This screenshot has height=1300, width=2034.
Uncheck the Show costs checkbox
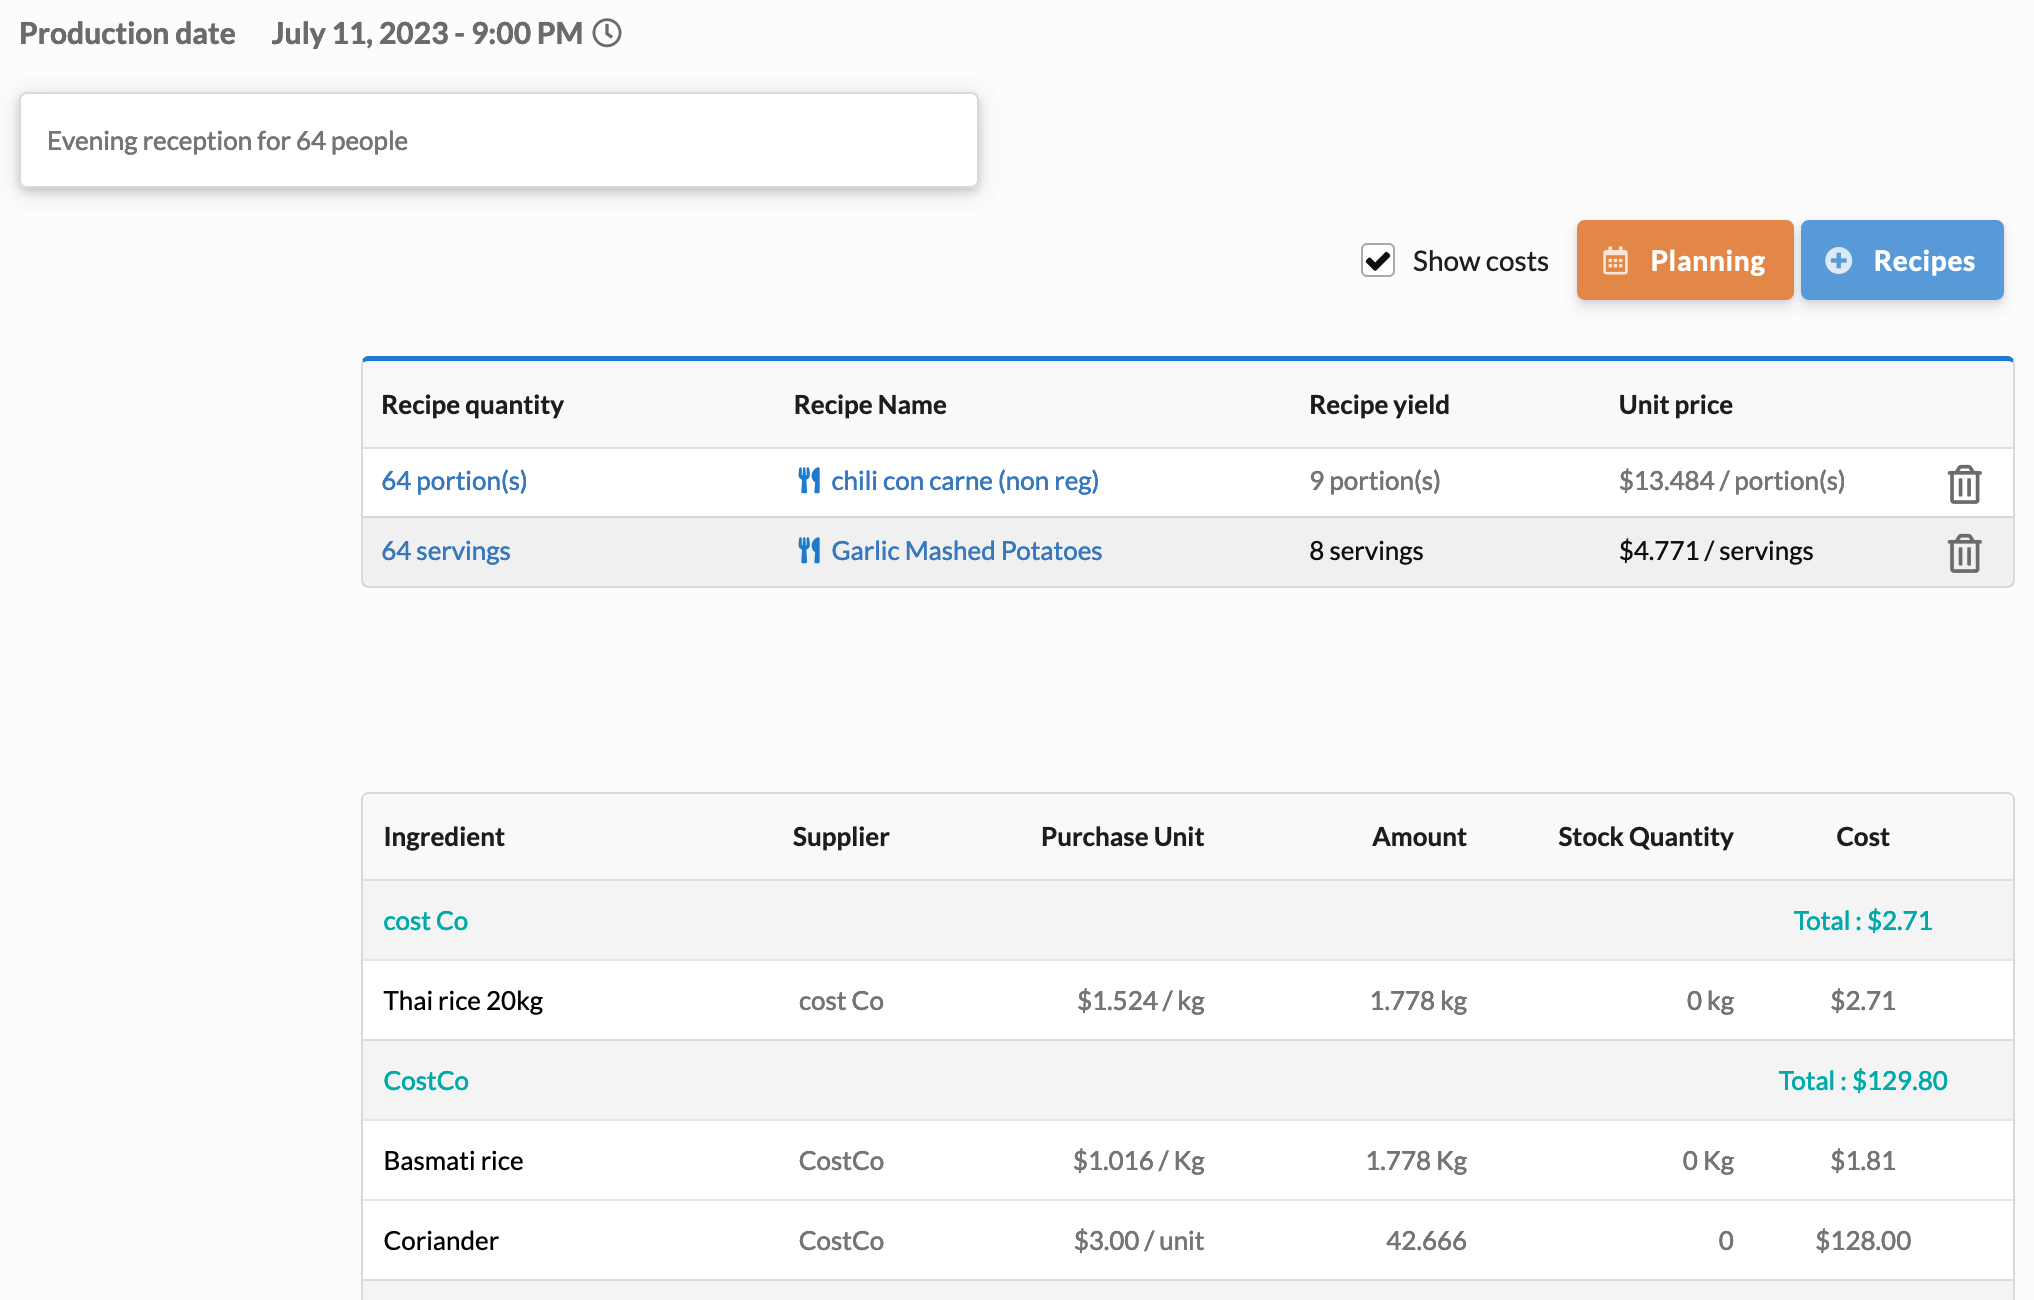pos(1378,260)
